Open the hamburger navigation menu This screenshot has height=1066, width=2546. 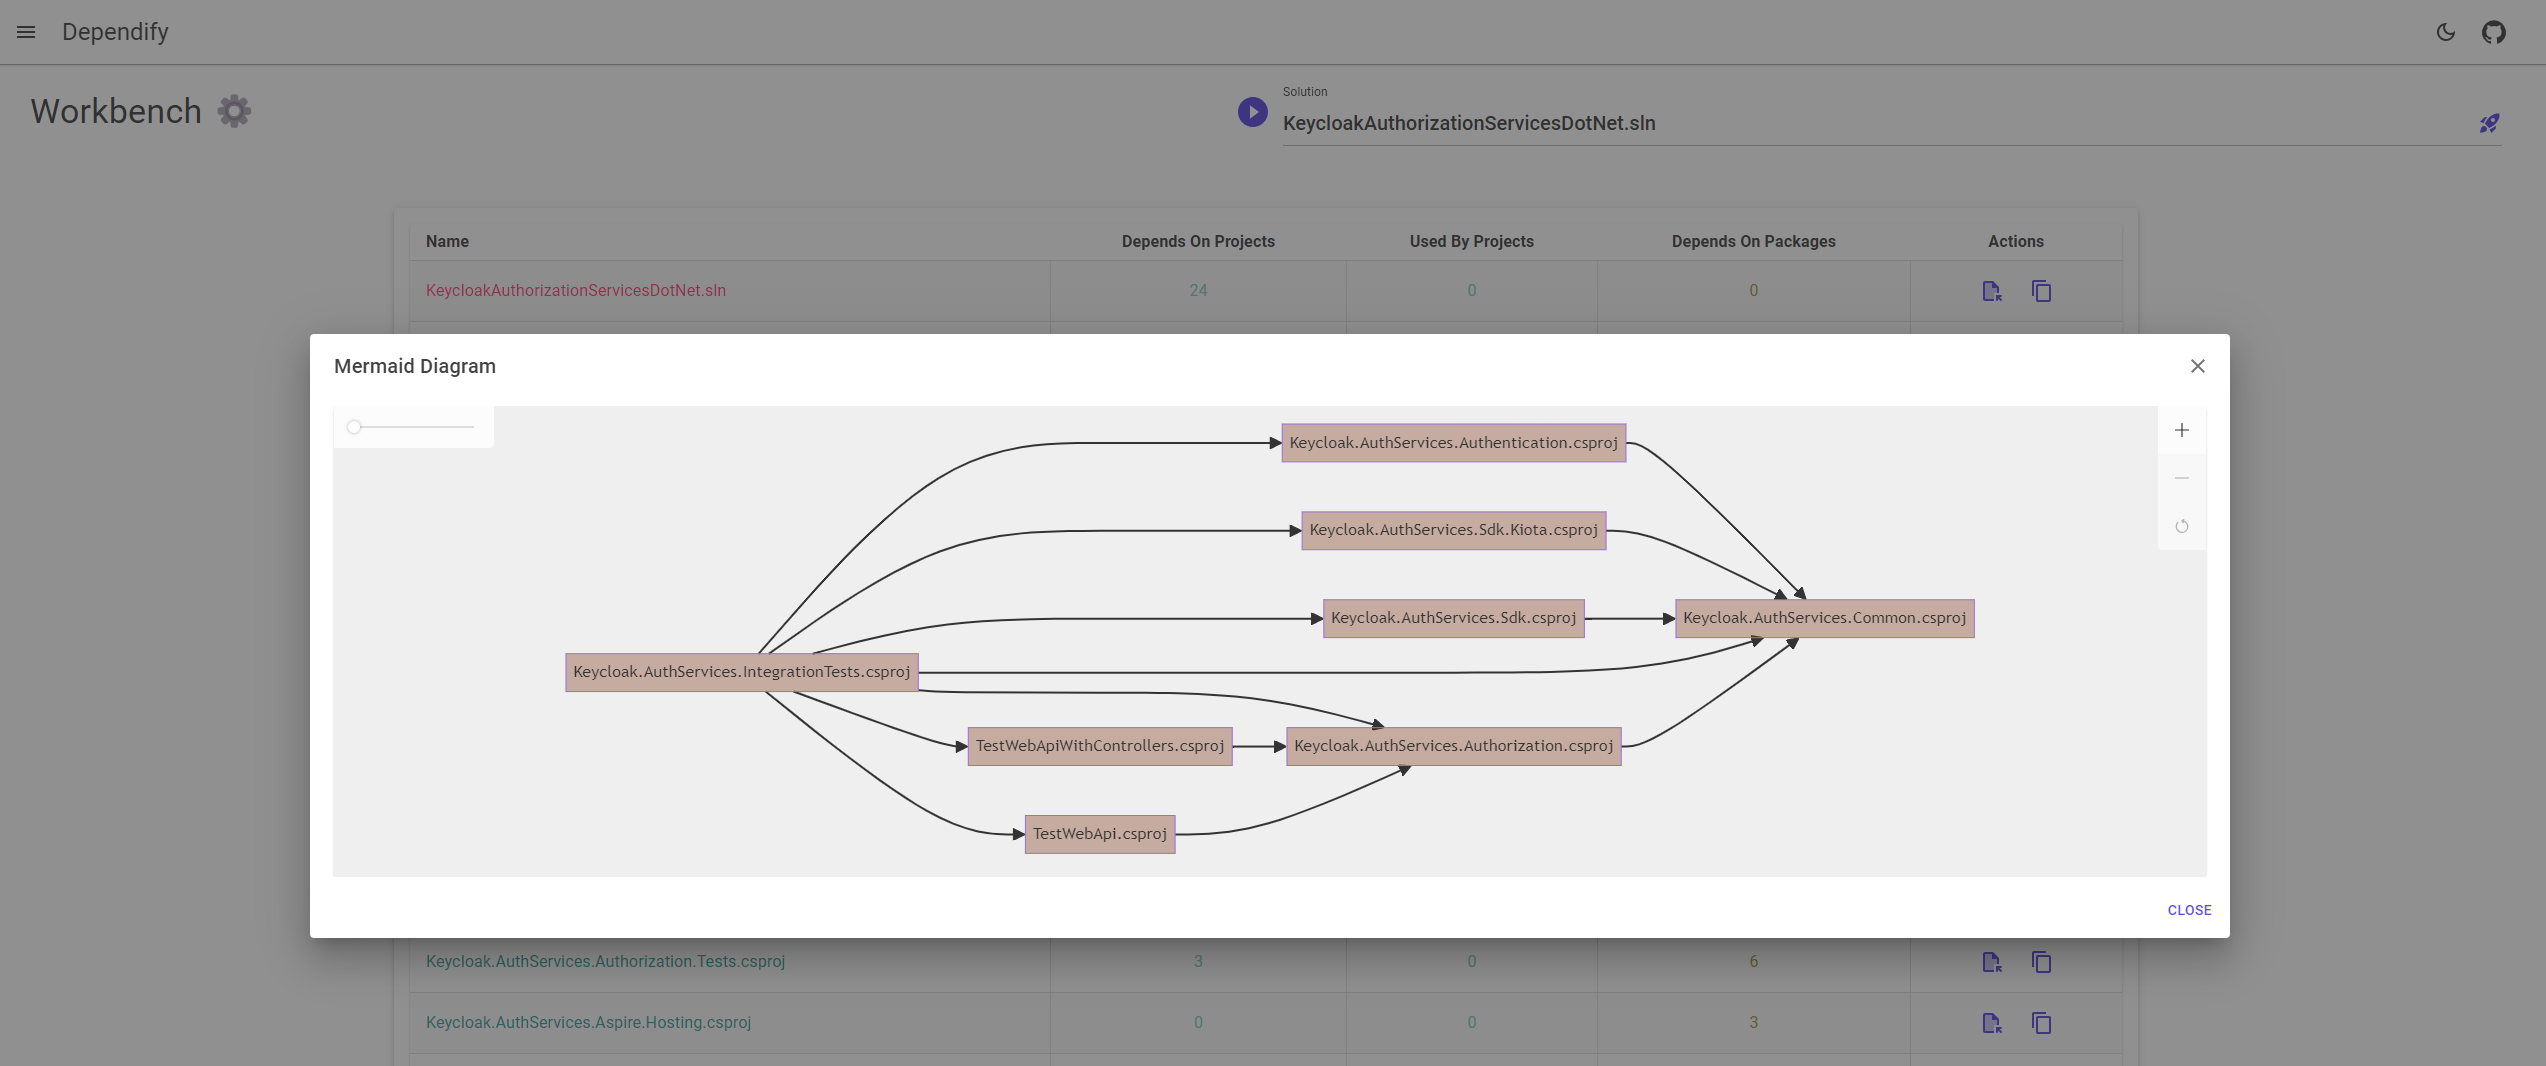pyautogui.click(x=26, y=32)
